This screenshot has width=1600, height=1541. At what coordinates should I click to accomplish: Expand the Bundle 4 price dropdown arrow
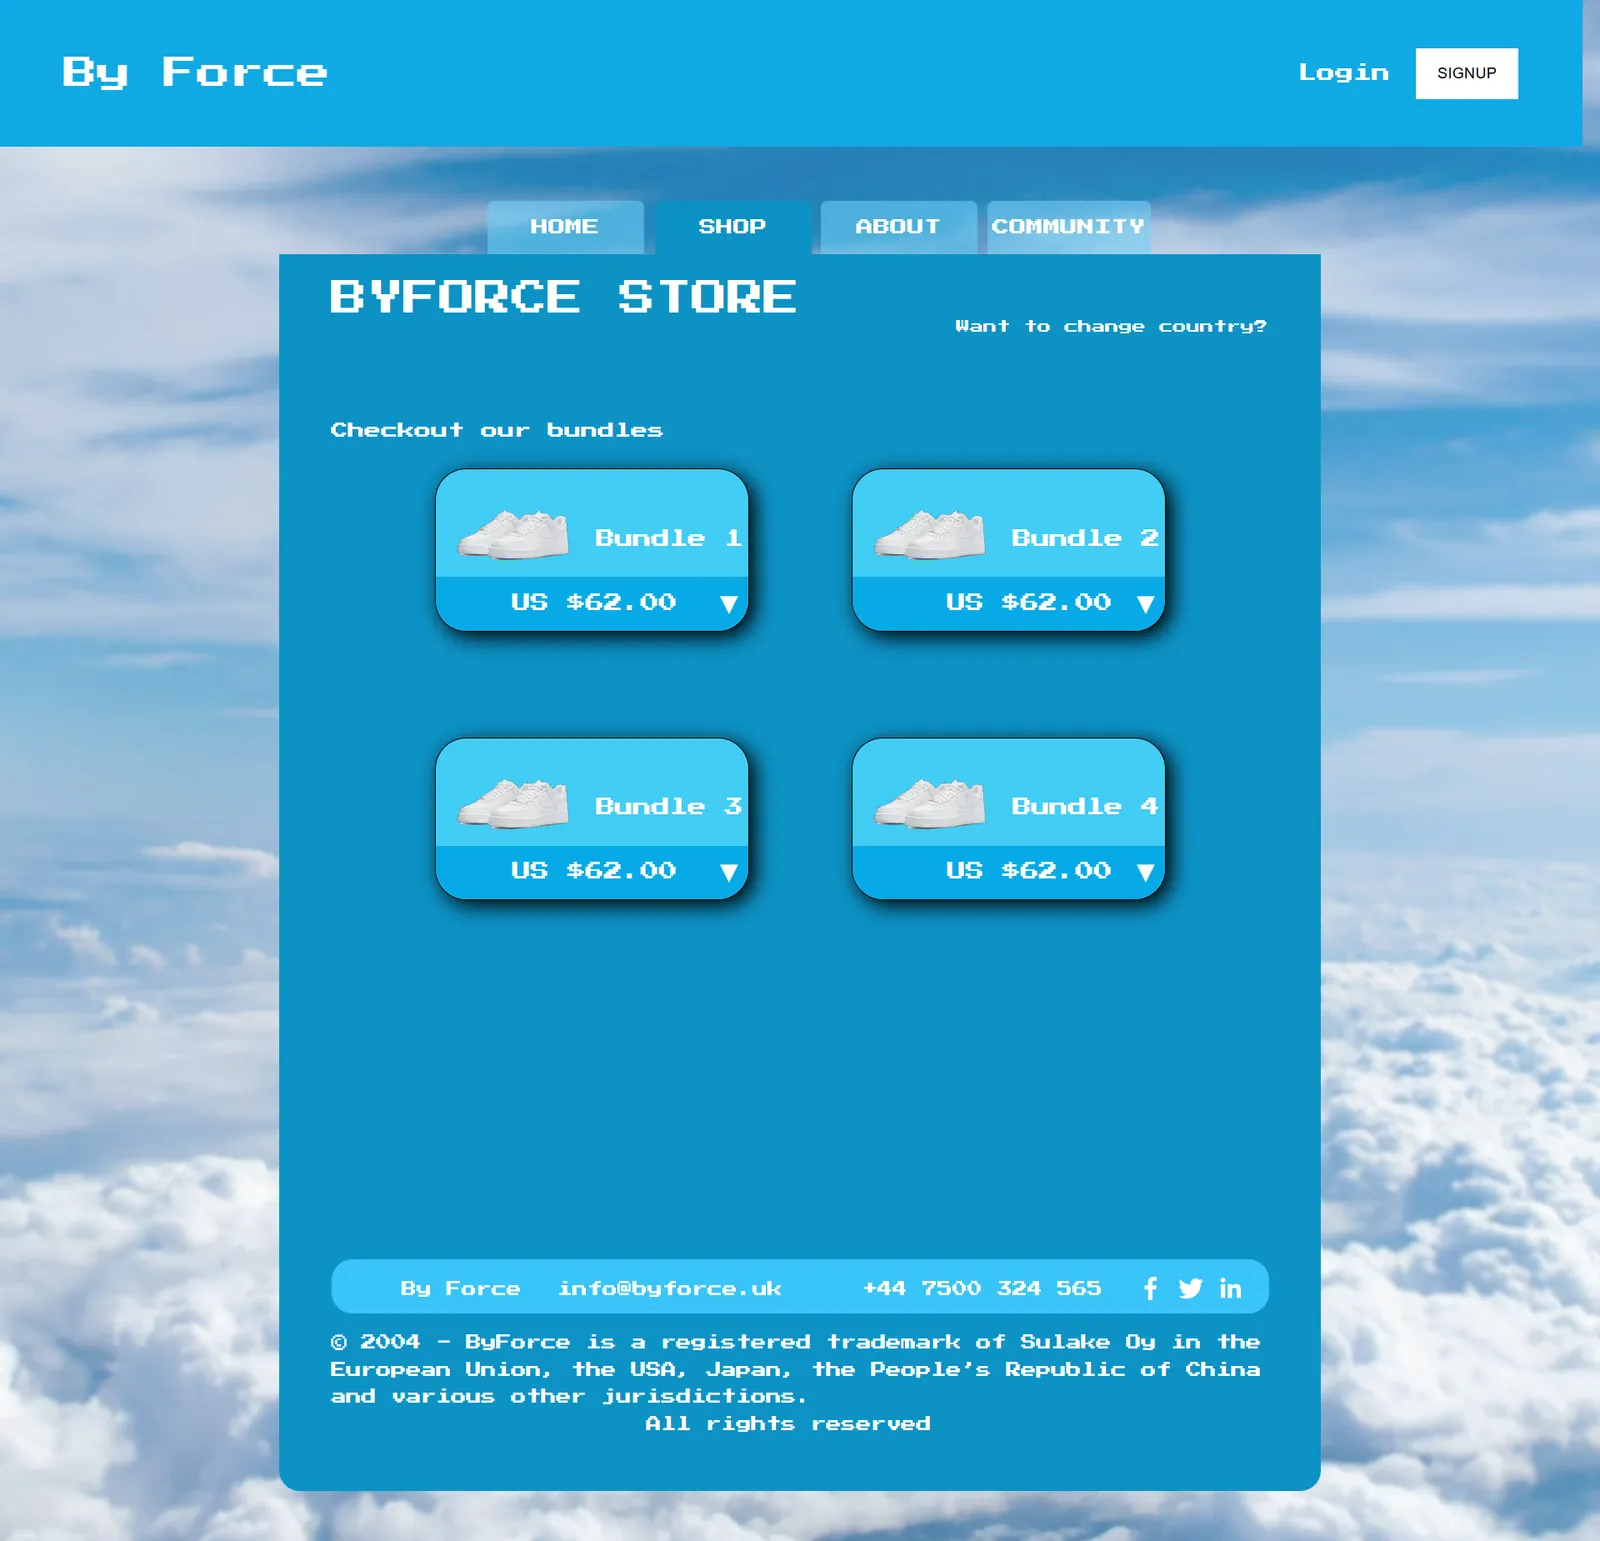pyautogui.click(x=1146, y=872)
